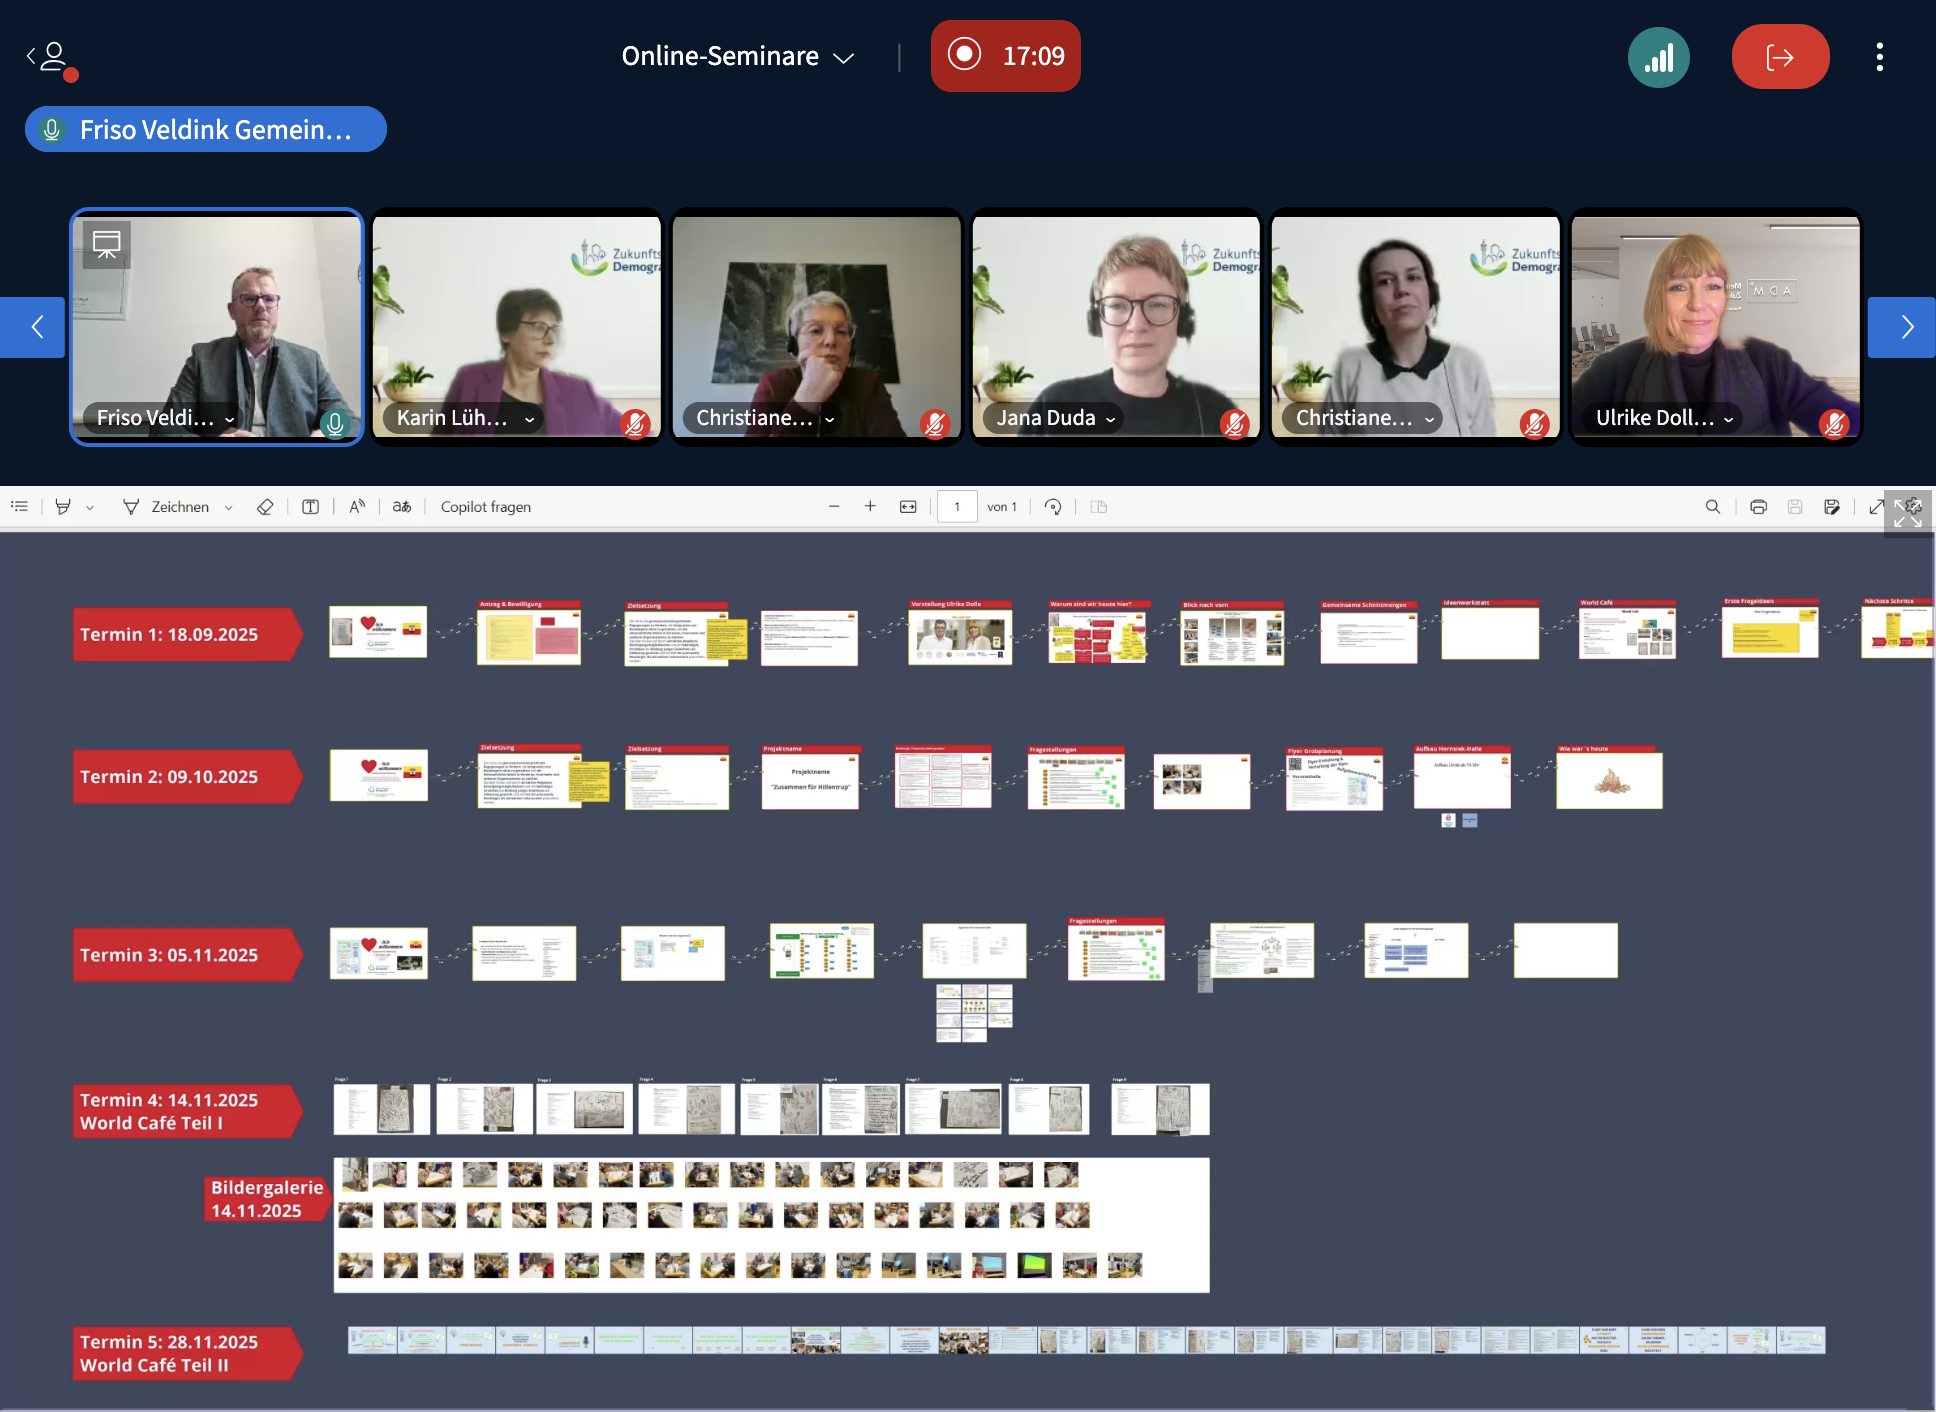This screenshot has width=1936, height=1412.
Task: Open the Zeichnen tool options dropdown arrow
Action: pos(229,508)
